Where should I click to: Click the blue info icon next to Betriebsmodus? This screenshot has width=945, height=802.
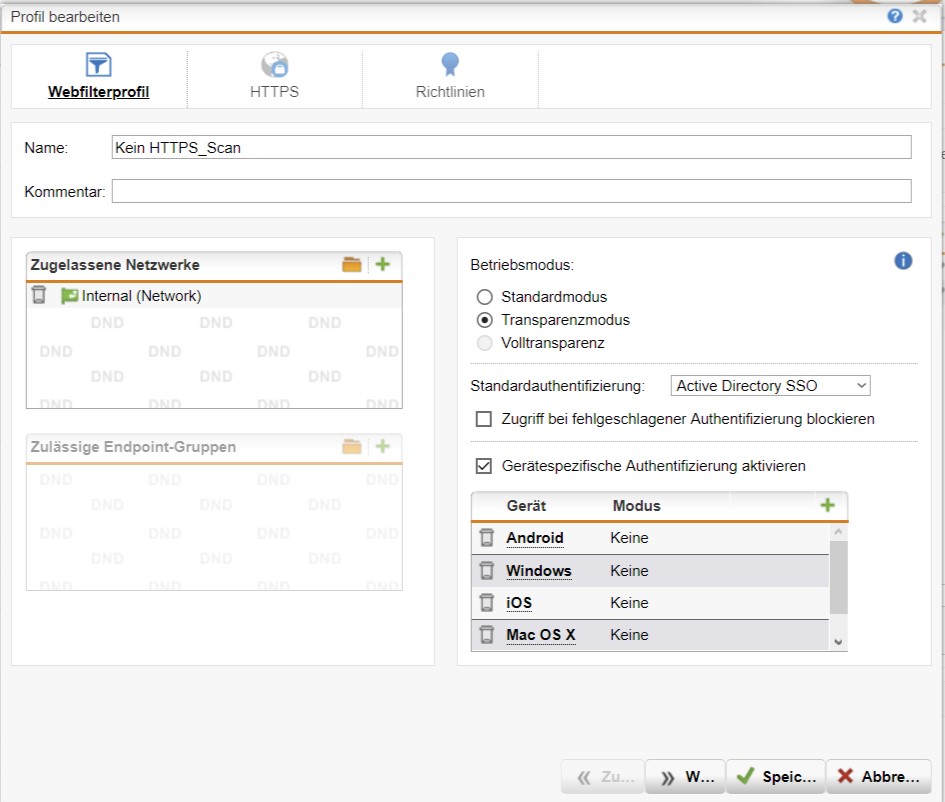[x=903, y=261]
